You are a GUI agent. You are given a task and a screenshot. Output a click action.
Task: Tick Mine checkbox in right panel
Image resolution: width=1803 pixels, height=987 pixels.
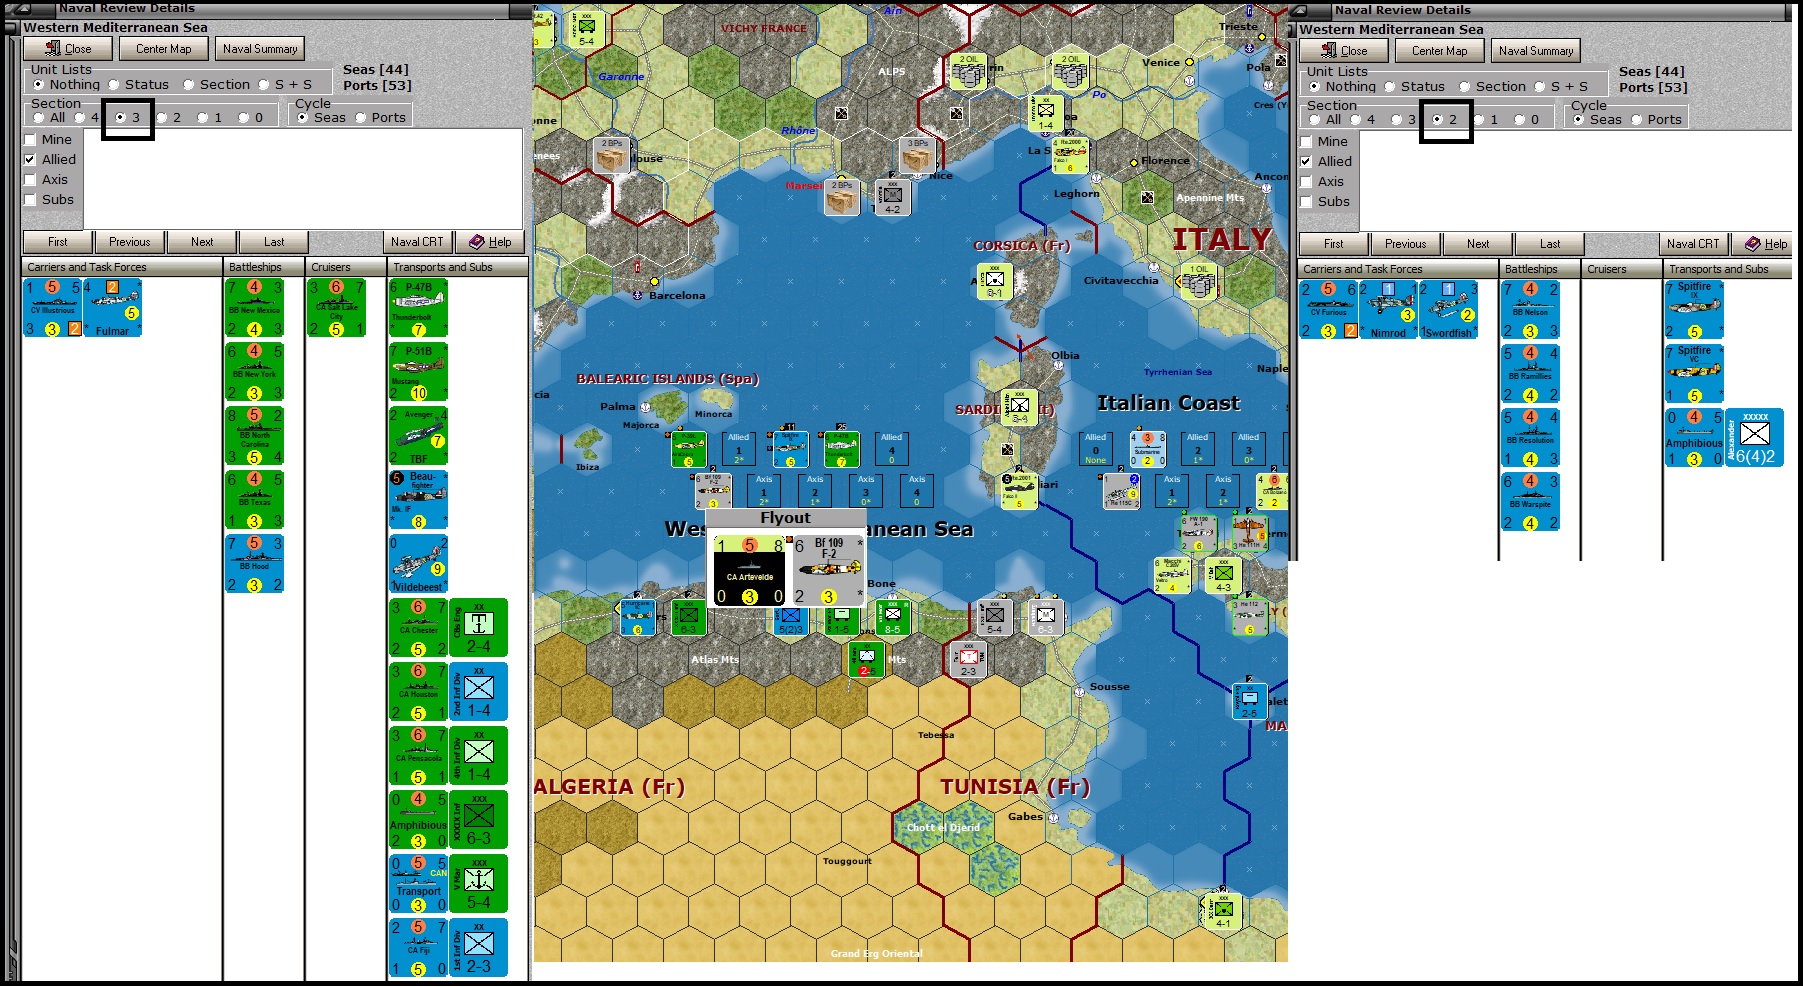pyautogui.click(x=1306, y=142)
